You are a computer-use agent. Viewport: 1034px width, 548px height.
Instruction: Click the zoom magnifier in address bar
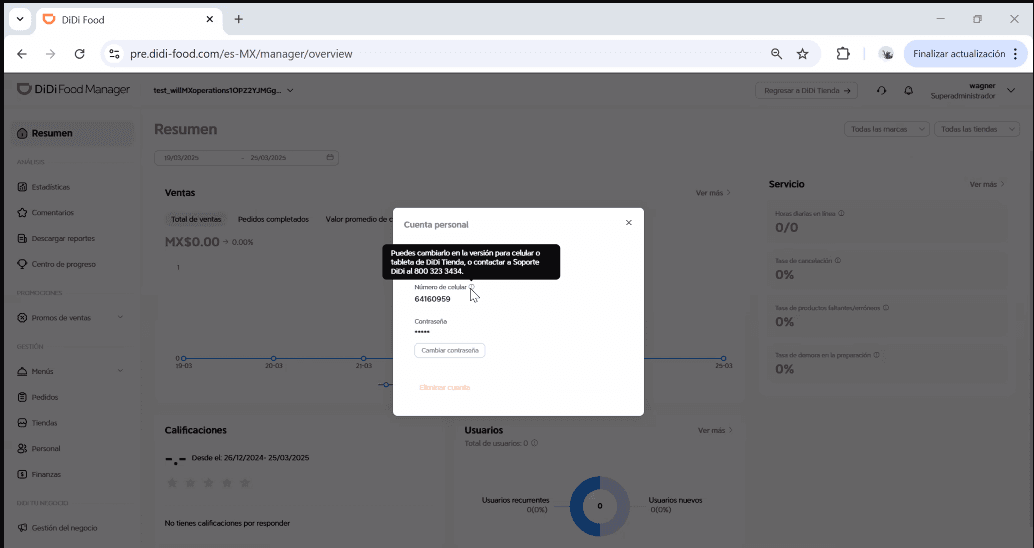pyautogui.click(x=776, y=54)
